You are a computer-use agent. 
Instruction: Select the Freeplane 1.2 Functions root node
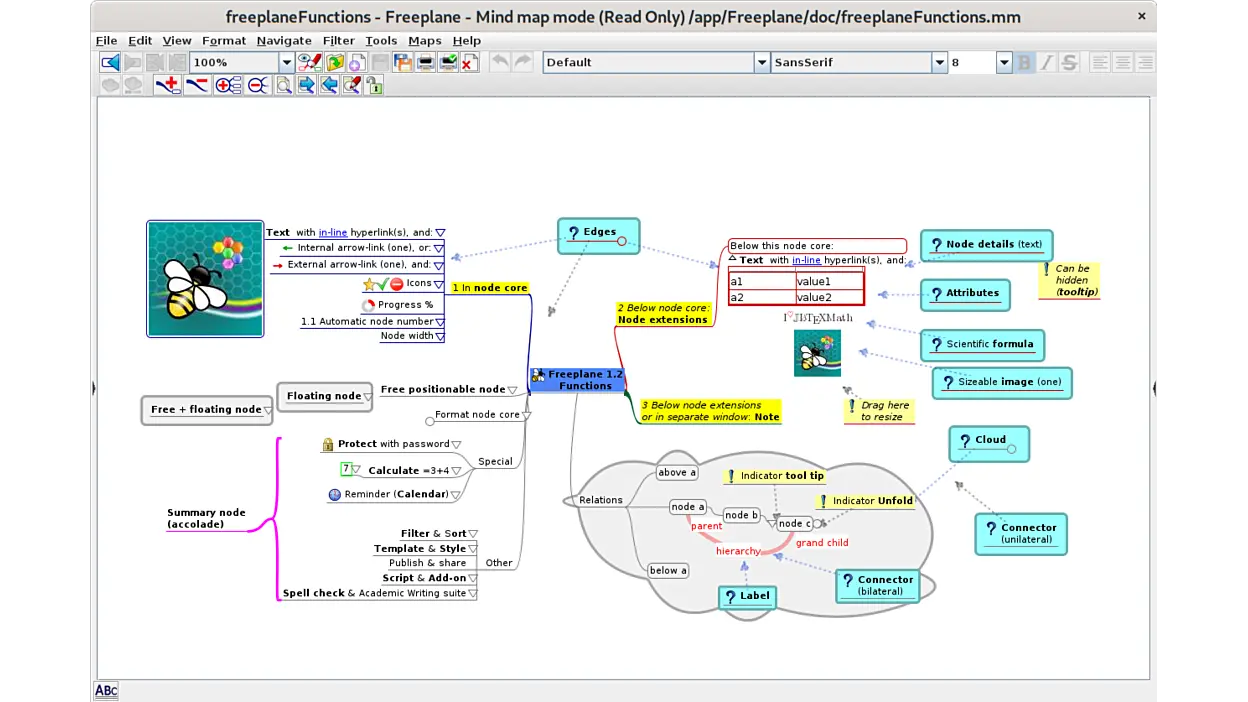coord(577,380)
